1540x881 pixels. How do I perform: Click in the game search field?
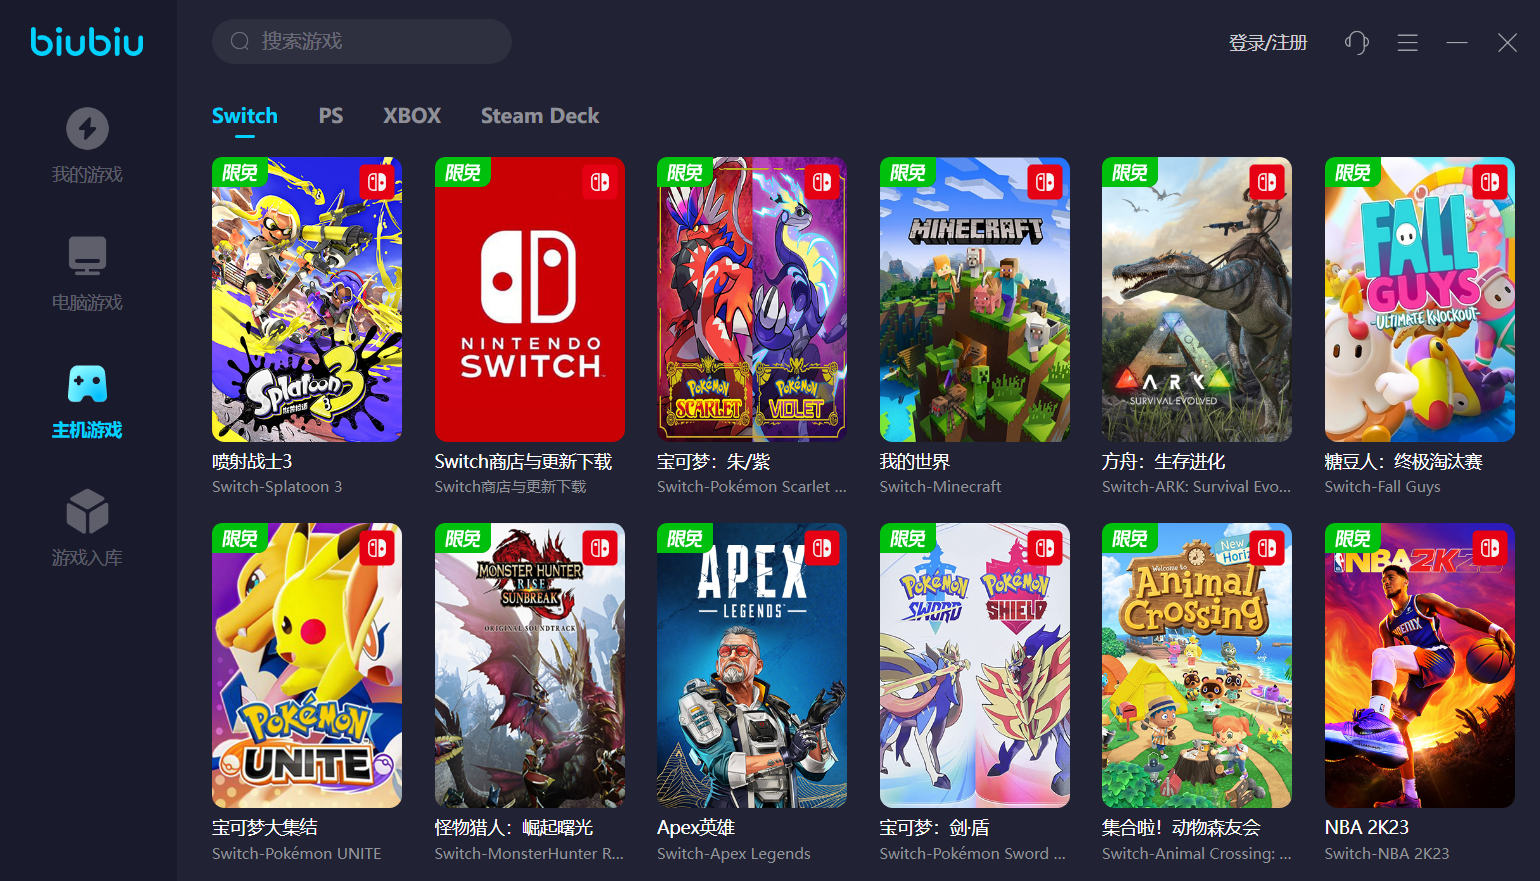pos(380,41)
